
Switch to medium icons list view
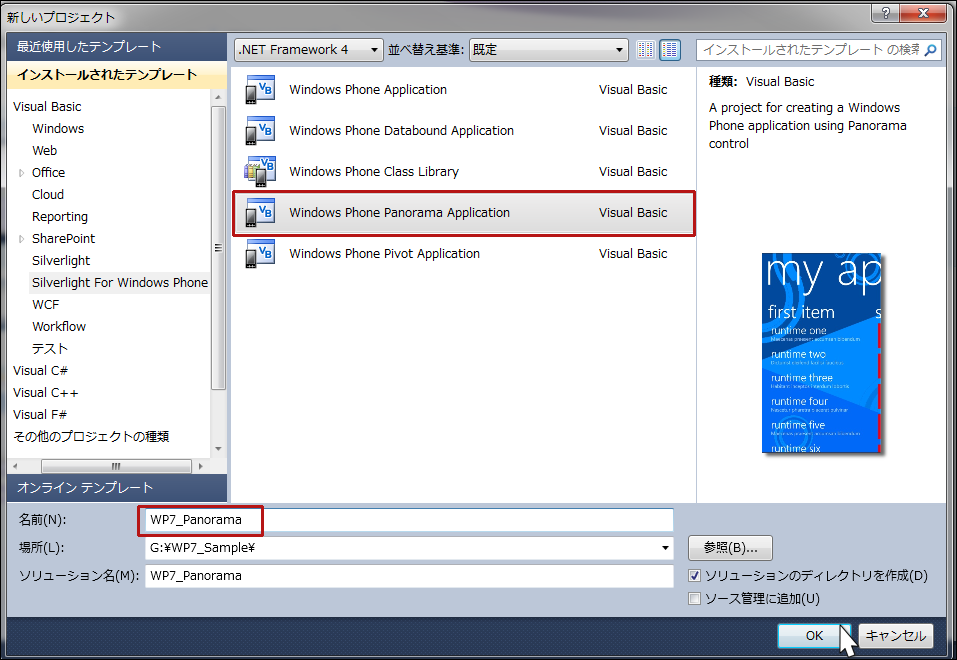click(670, 49)
